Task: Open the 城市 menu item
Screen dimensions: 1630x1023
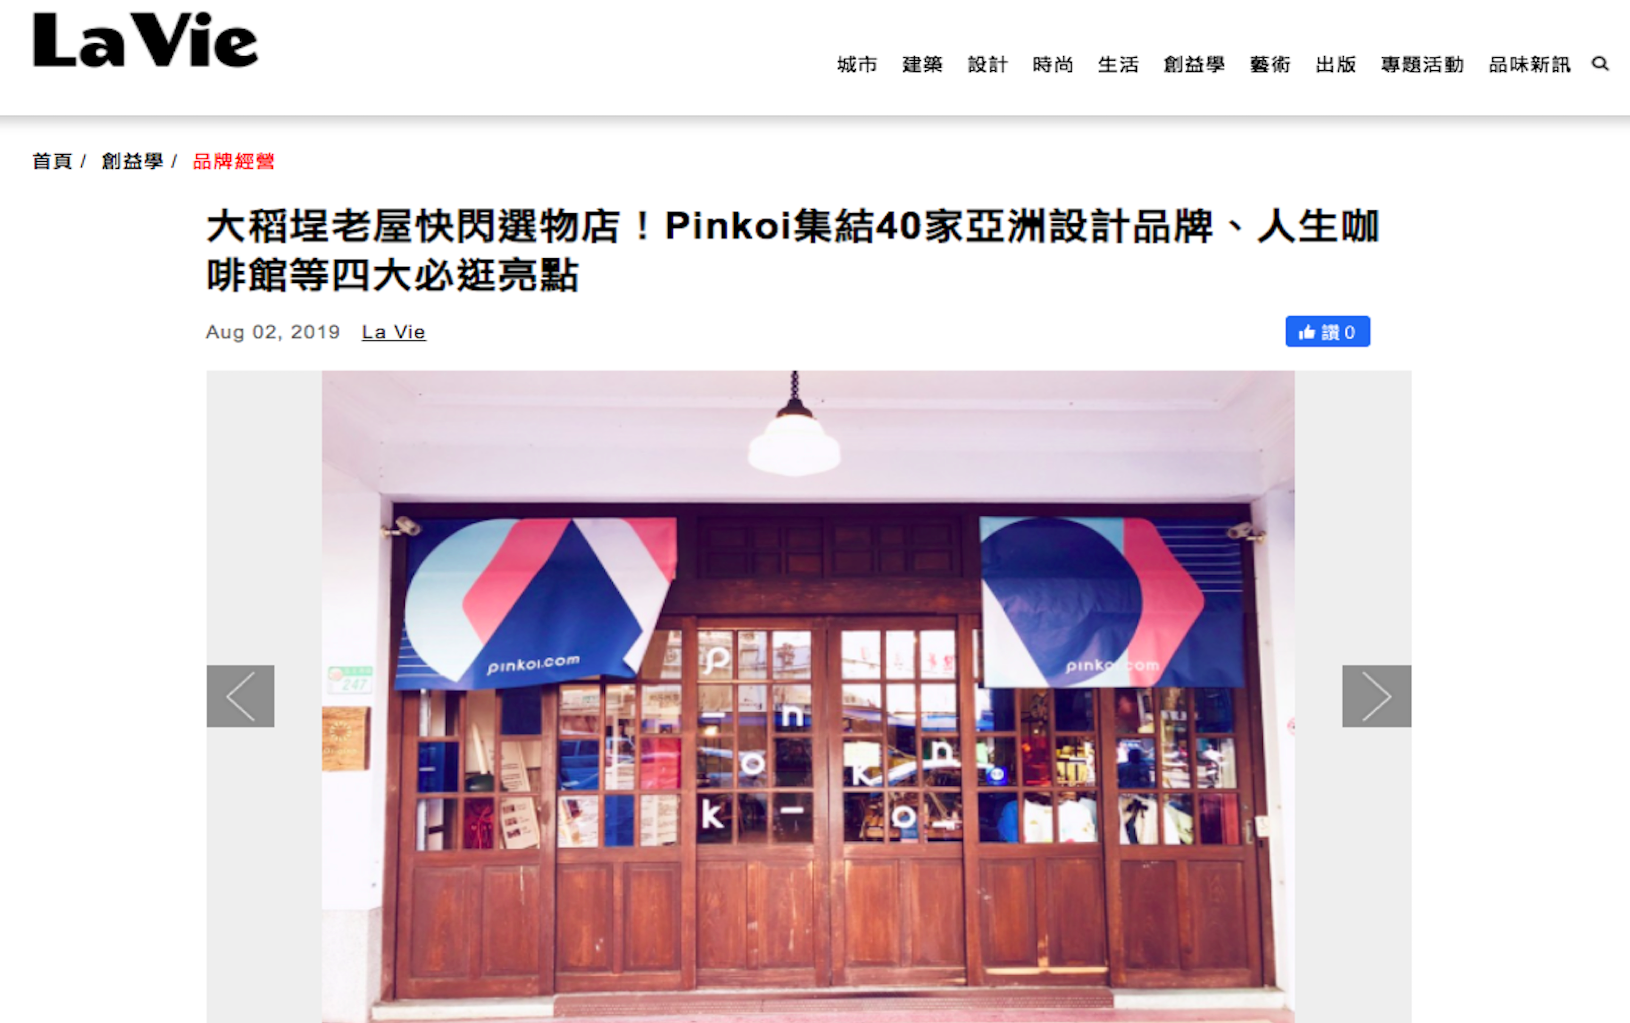Action: coord(857,65)
